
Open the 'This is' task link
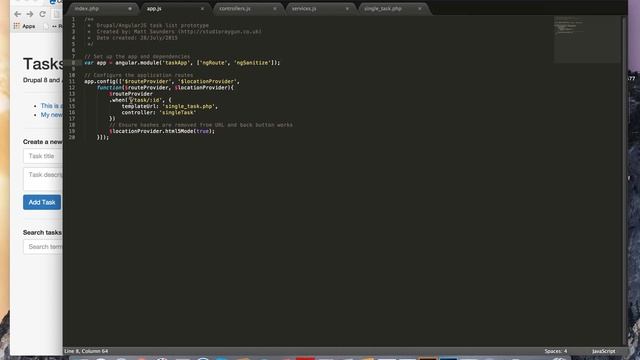[x=52, y=106]
